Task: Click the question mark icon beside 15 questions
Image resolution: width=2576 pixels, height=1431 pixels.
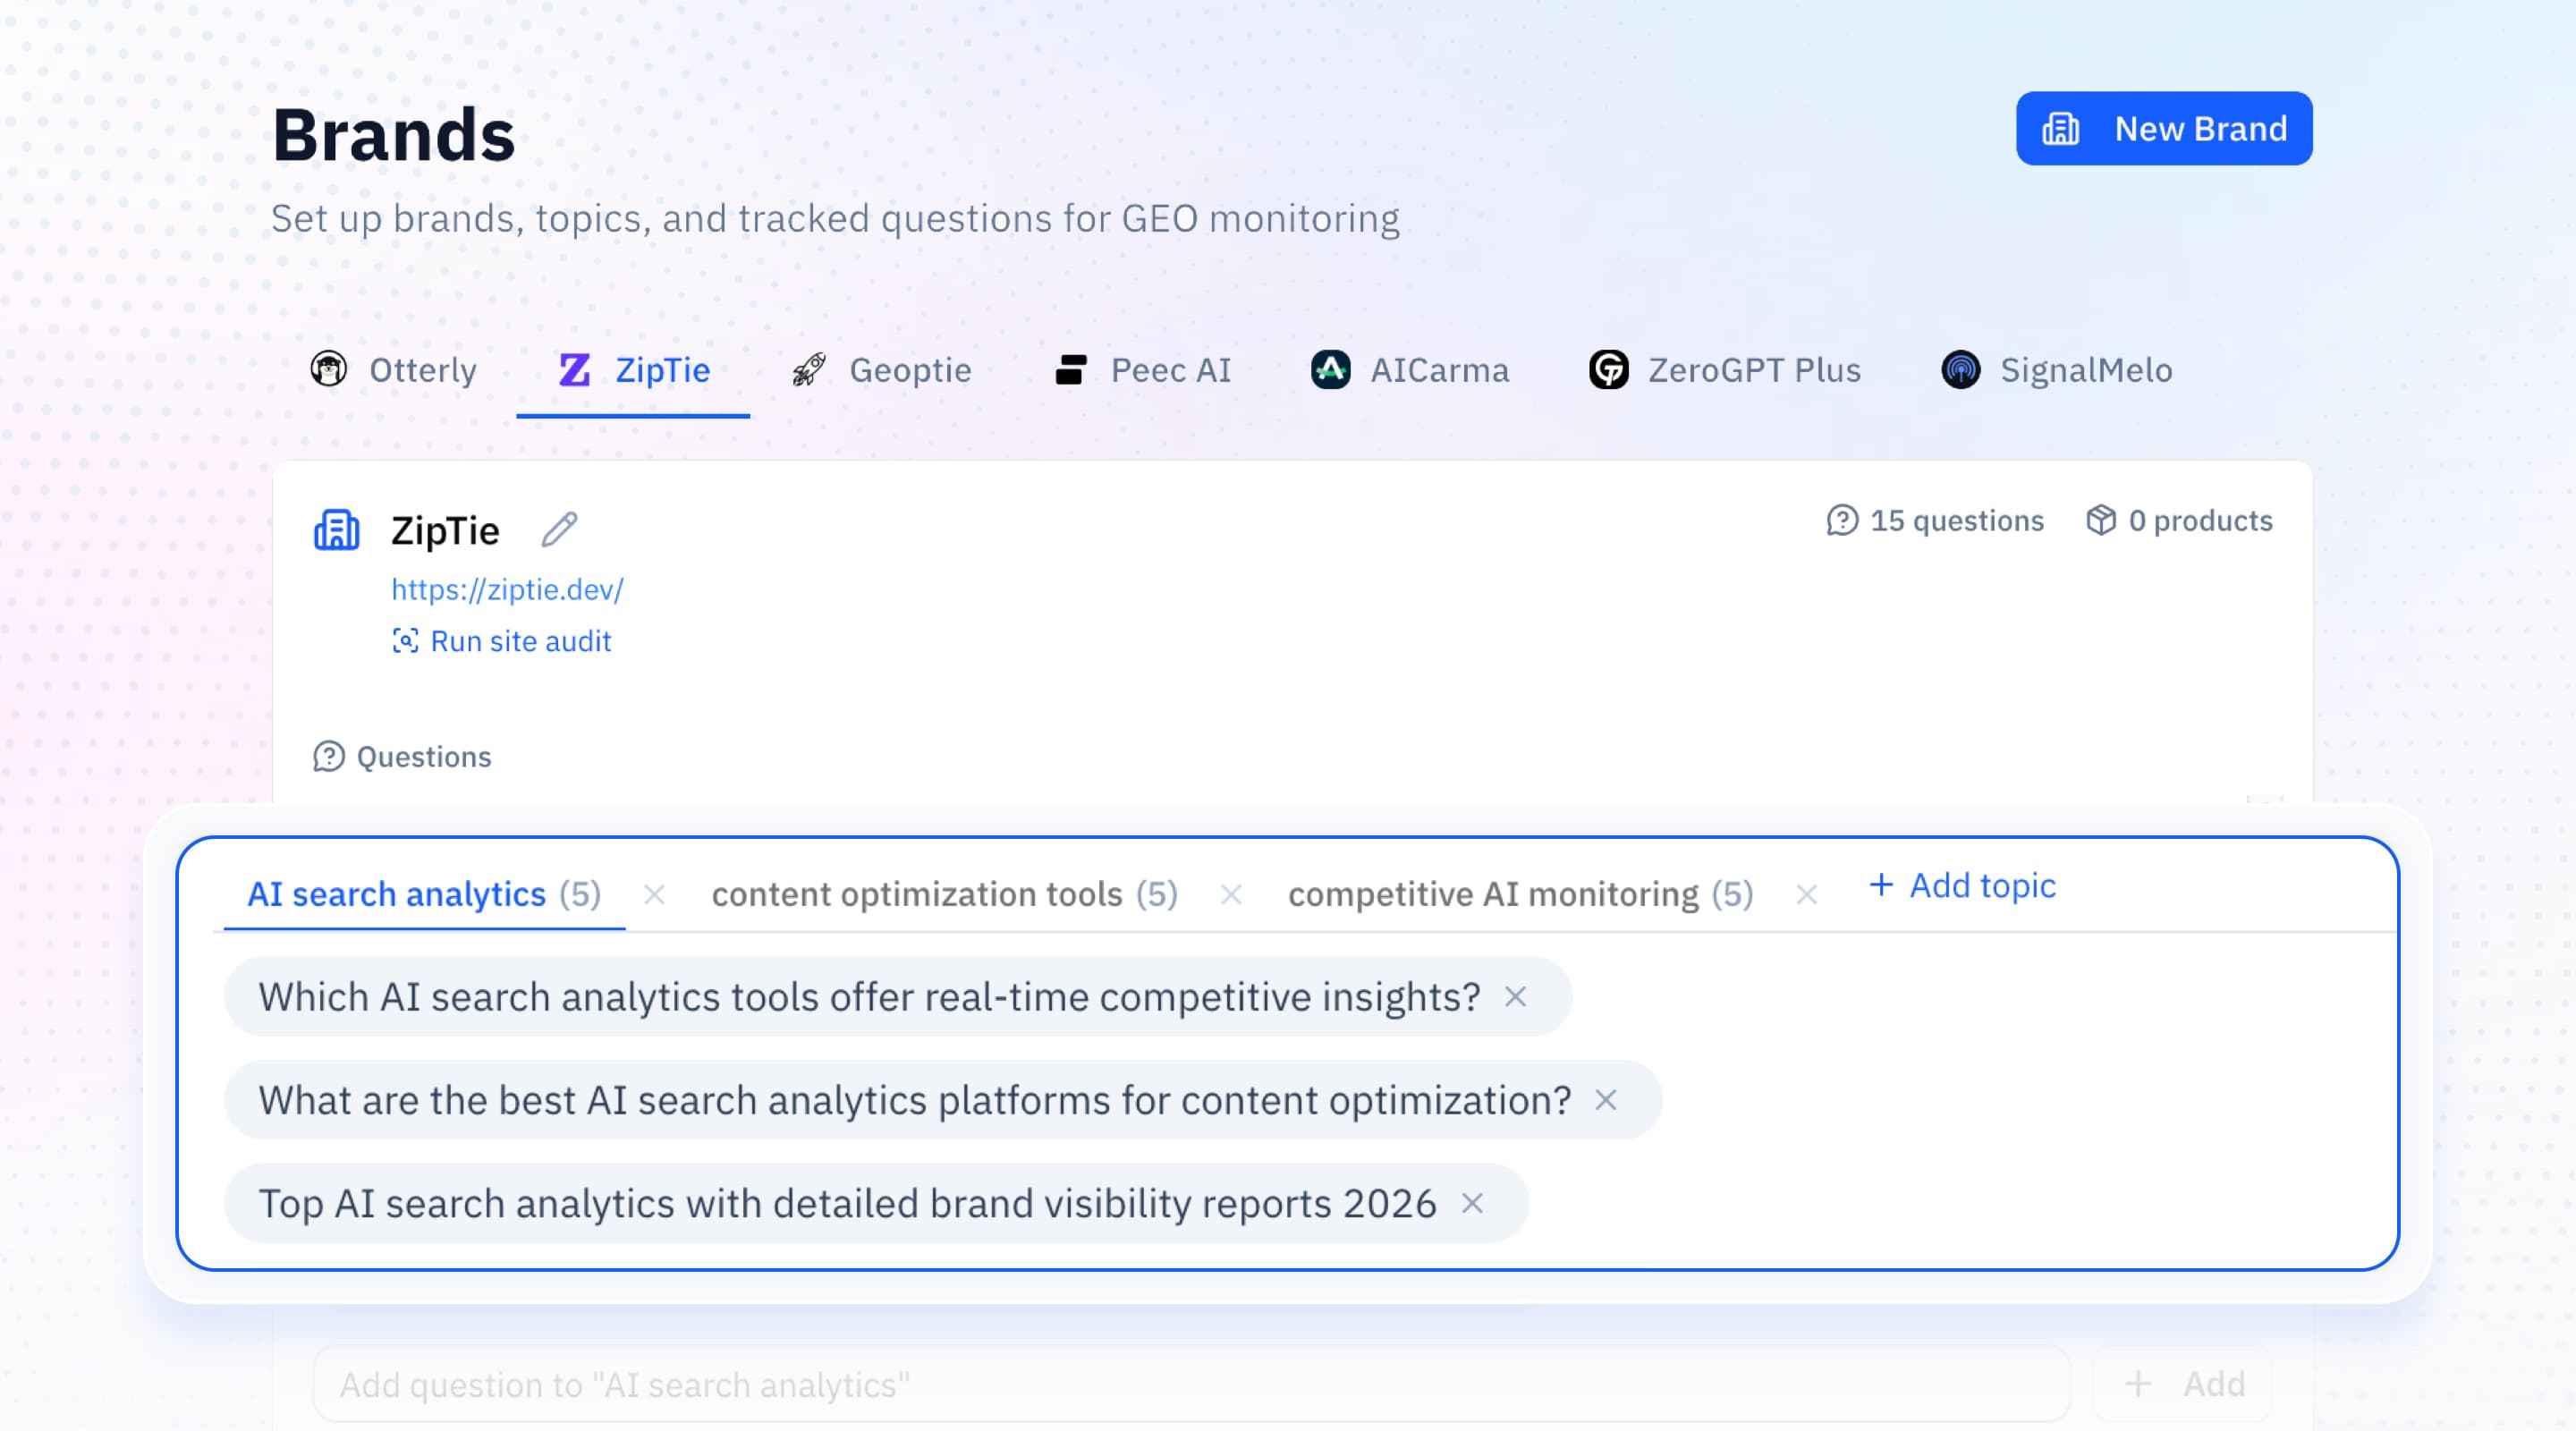Action: (1842, 521)
